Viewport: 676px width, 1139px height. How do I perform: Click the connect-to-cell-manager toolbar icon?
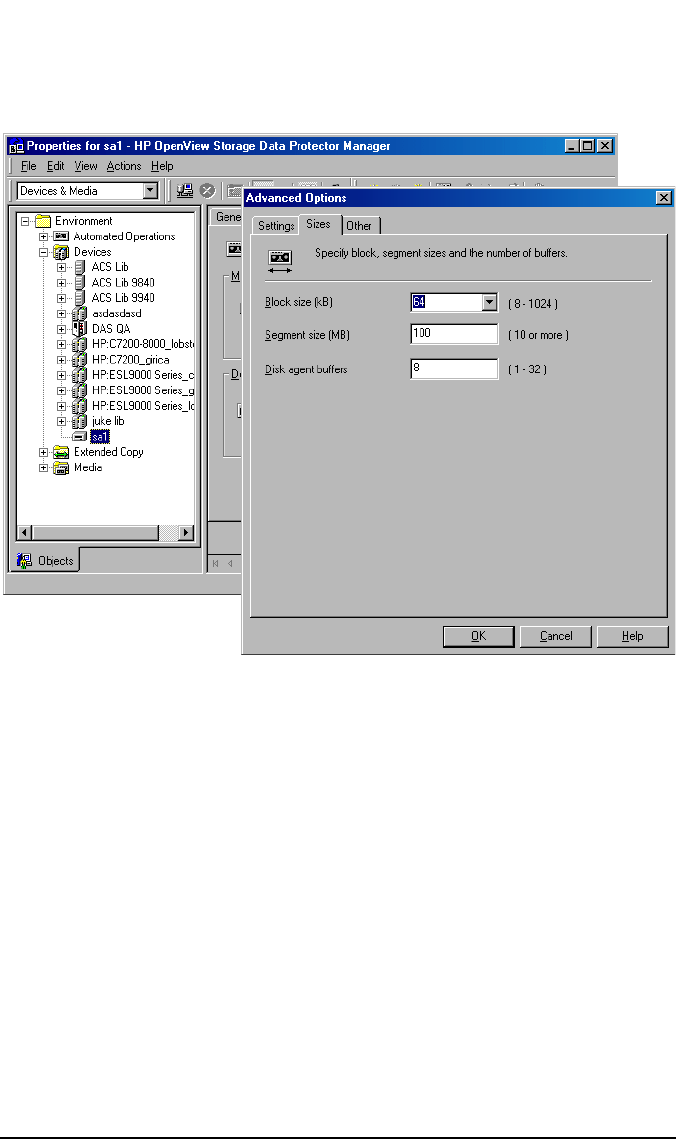(x=185, y=190)
